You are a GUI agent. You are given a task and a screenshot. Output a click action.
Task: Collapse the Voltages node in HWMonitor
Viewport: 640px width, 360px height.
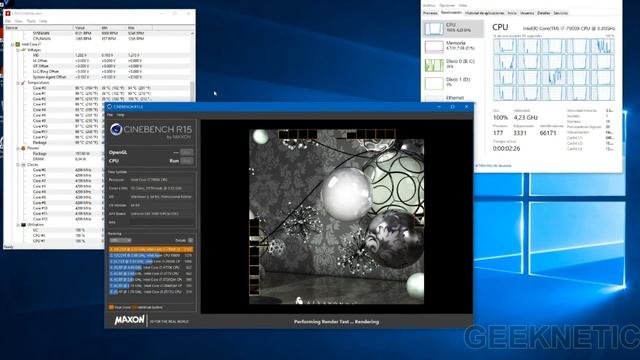point(18,50)
